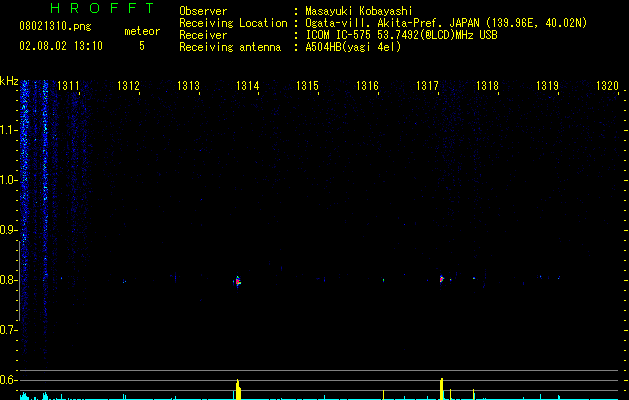This screenshot has width=629, height=400.
Task: Click the 1320 time axis label
Action: pyautogui.click(x=607, y=86)
